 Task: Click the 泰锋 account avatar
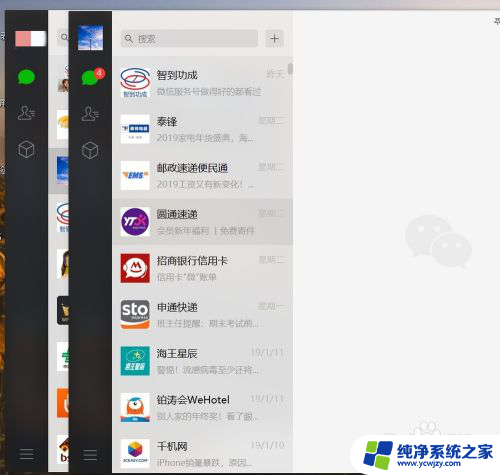pos(135,129)
